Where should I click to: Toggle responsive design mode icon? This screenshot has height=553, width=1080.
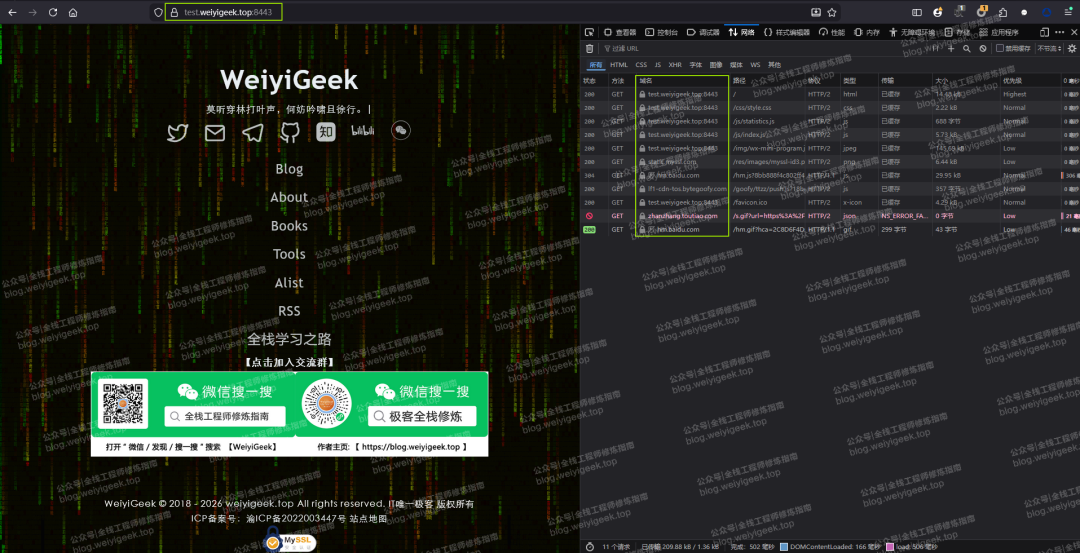click(x=1044, y=32)
